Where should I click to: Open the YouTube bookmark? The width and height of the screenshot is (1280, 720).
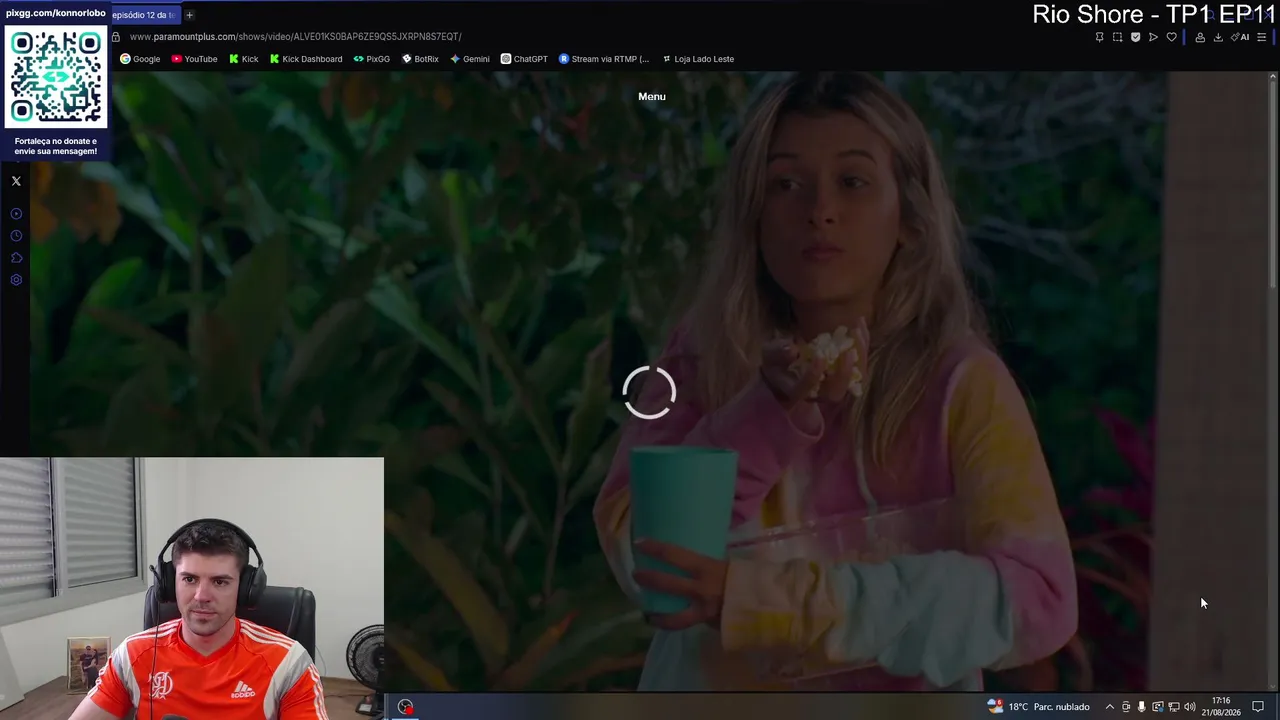[x=194, y=59]
